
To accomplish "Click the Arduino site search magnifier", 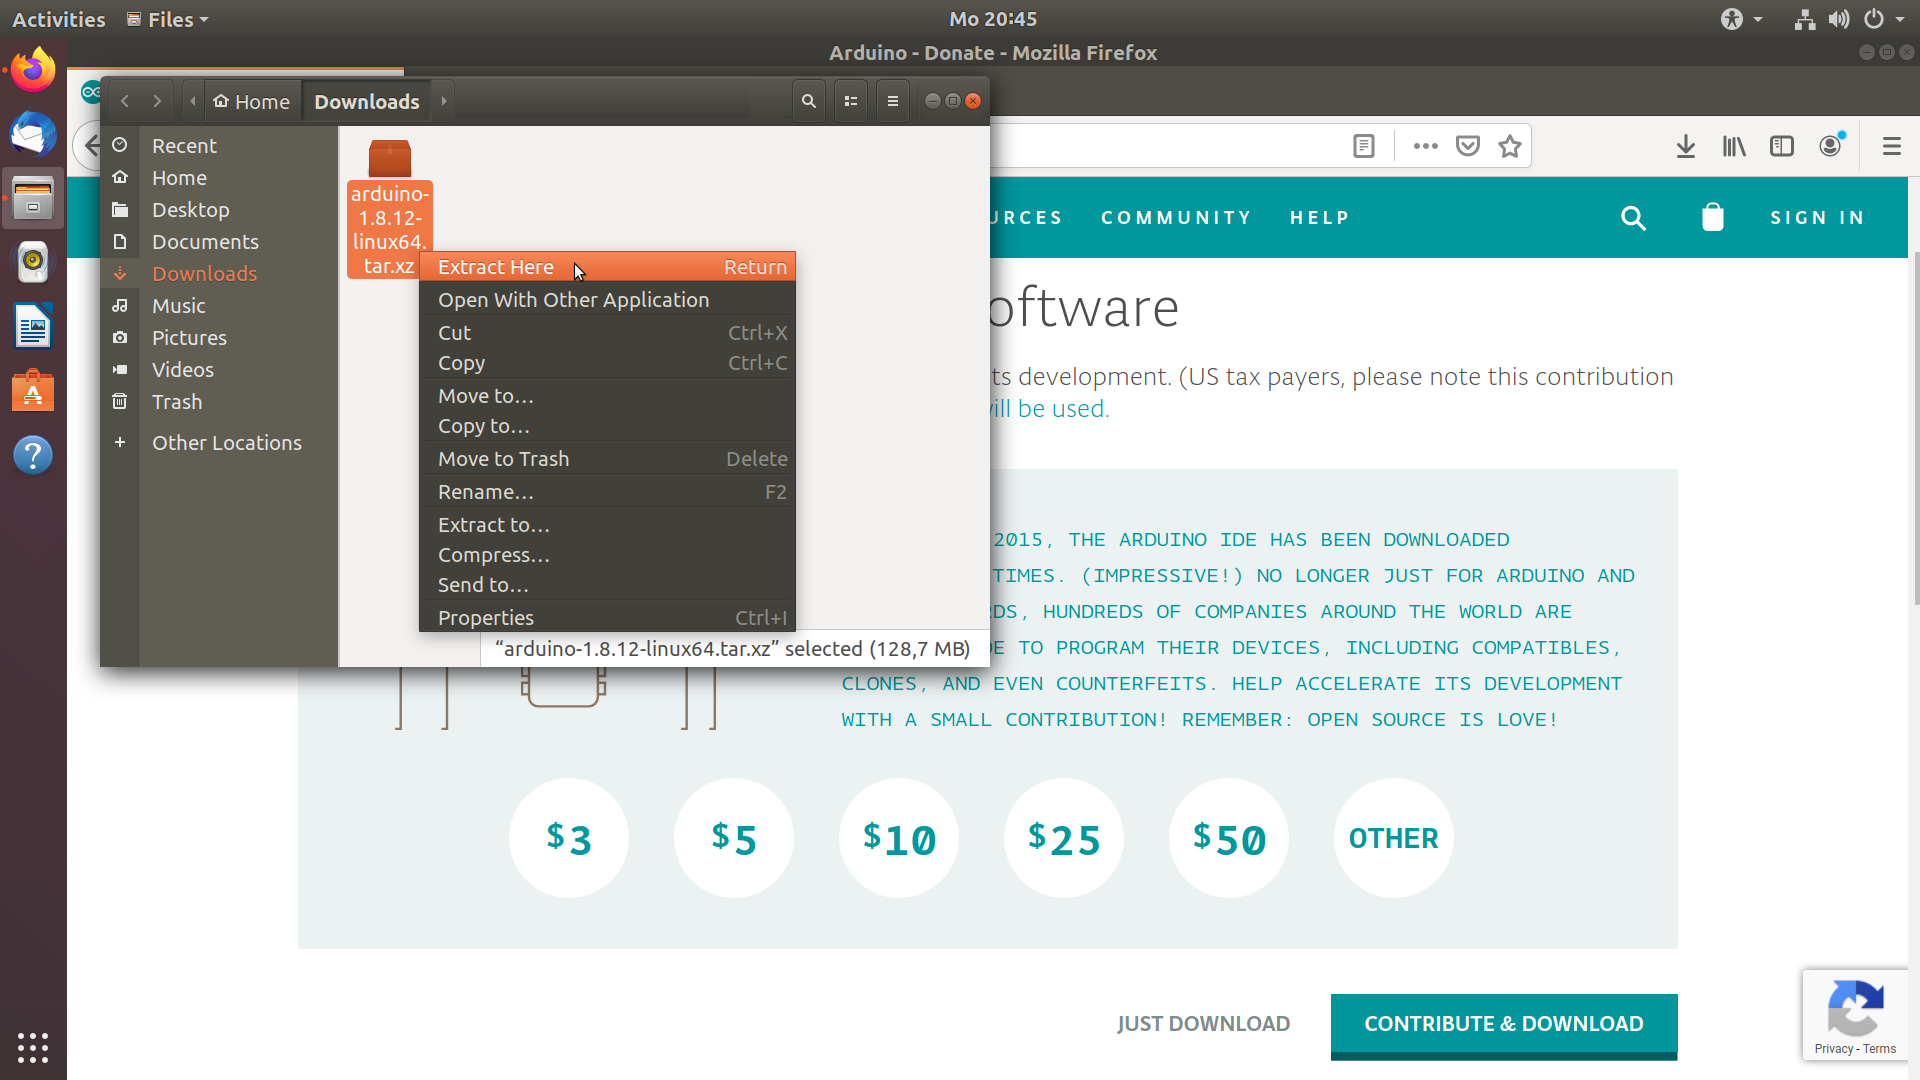I will 1633,217.
